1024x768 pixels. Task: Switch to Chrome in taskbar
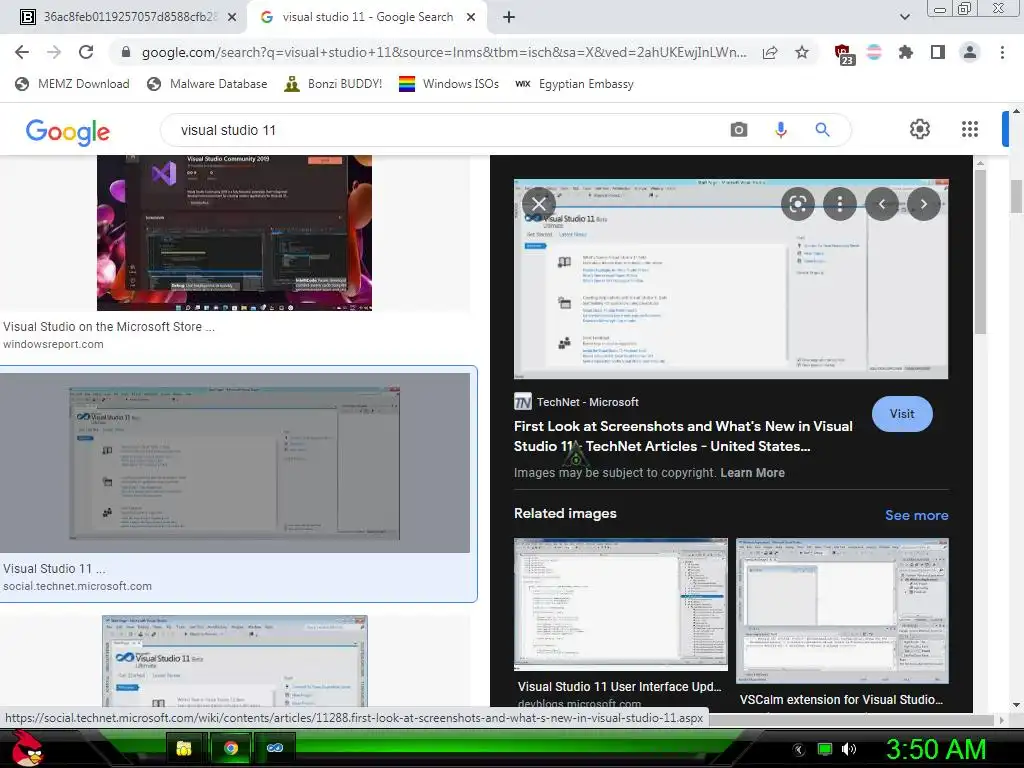coord(231,748)
